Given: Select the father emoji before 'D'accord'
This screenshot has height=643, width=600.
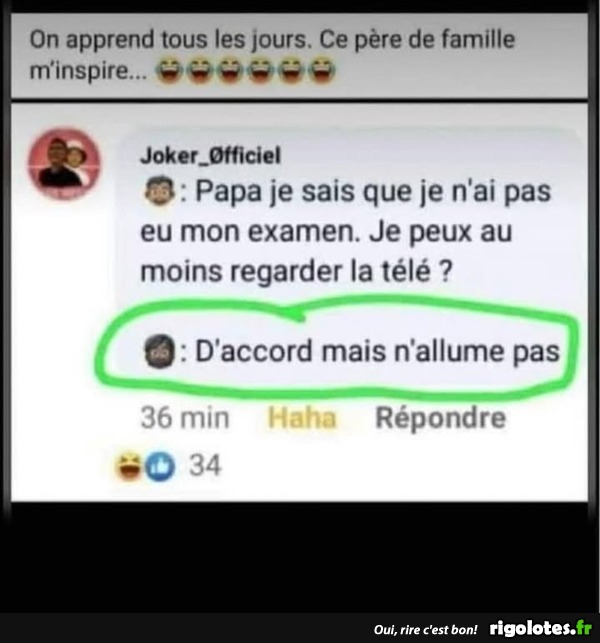Looking at the screenshot, I should [159, 351].
